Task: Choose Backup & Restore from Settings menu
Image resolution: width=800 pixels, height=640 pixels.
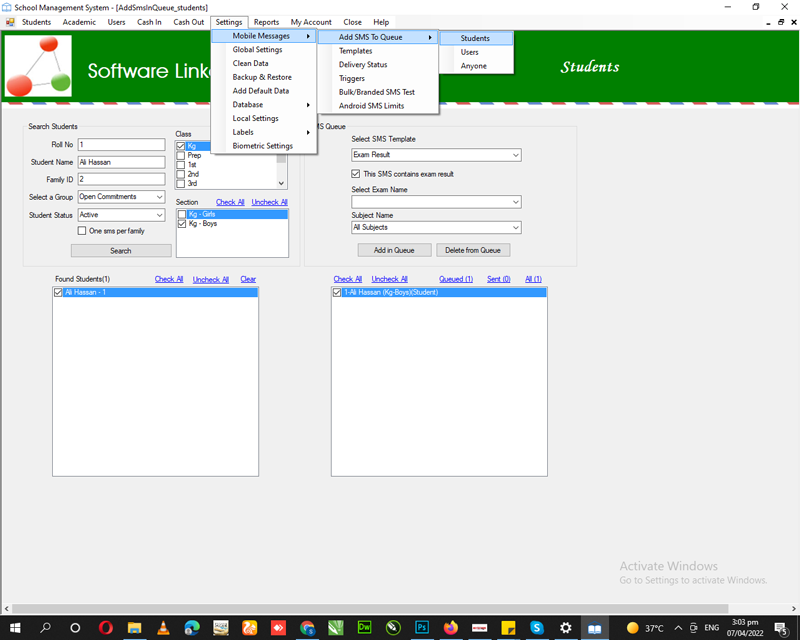Action: (x=262, y=77)
